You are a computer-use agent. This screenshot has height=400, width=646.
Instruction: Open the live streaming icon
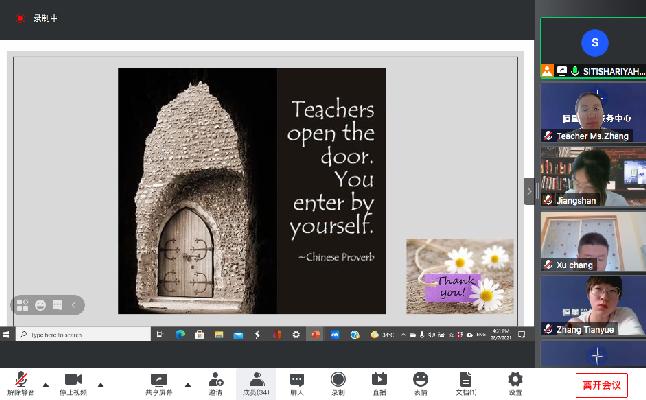pos(379,381)
